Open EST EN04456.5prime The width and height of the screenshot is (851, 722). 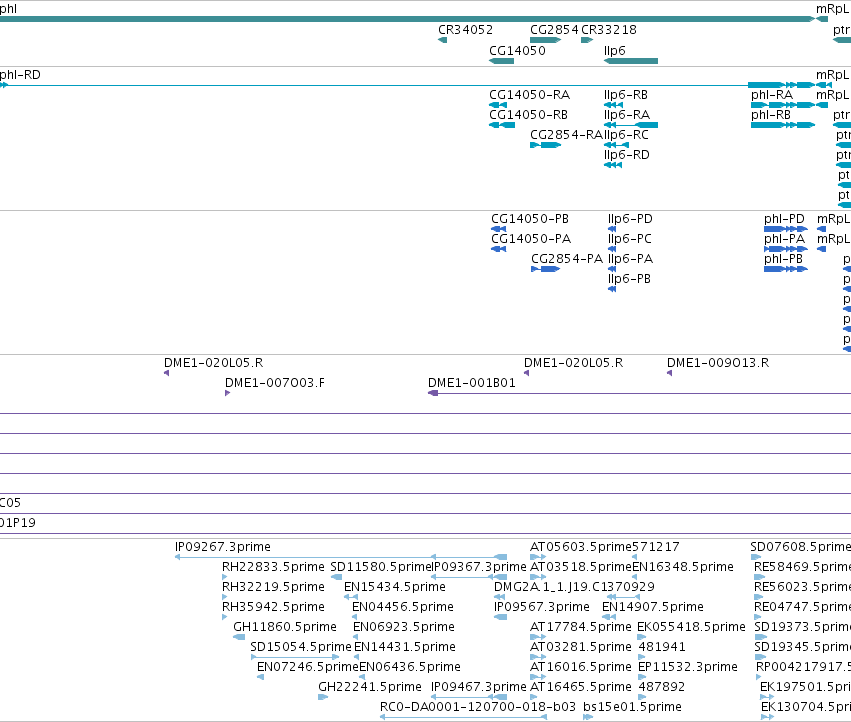(355, 617)
